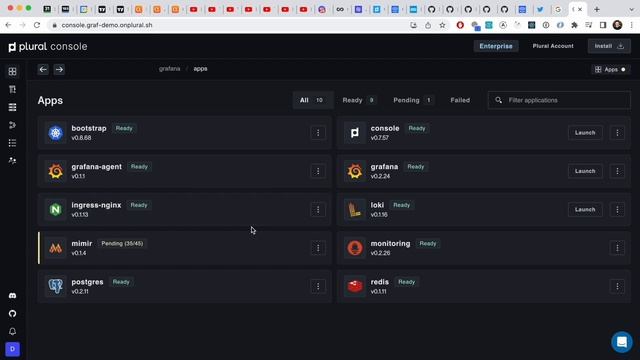Viewport: 640px width, 360px height.
Task: Open grafana app options menu
Action: [x=617, y=171]
